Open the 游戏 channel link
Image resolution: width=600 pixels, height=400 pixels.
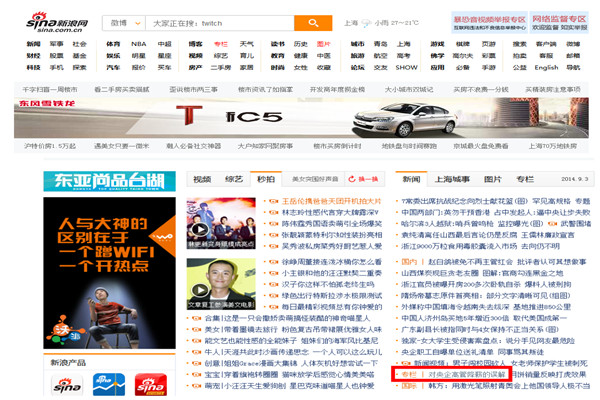tap(437, 44)
